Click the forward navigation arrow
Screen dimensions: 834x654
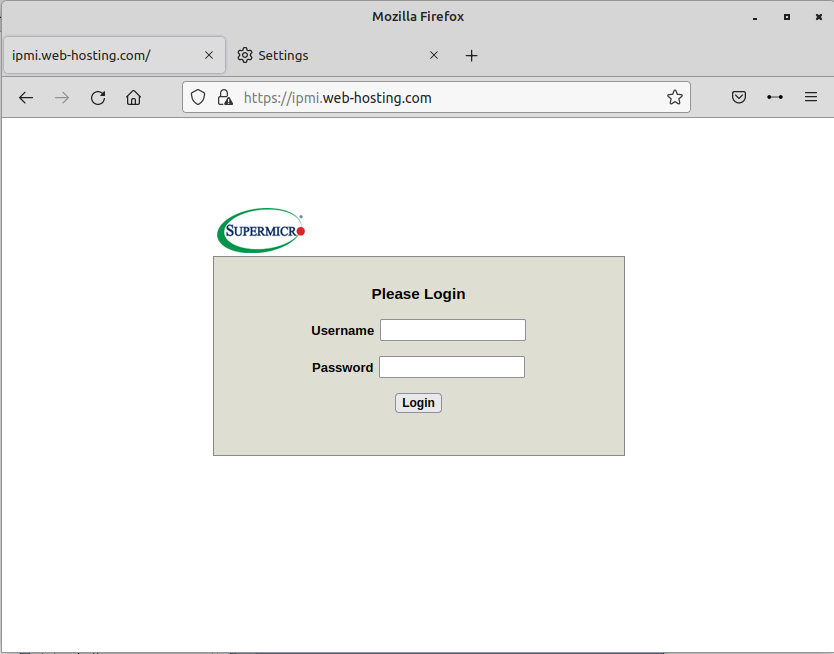coord(62,98)
